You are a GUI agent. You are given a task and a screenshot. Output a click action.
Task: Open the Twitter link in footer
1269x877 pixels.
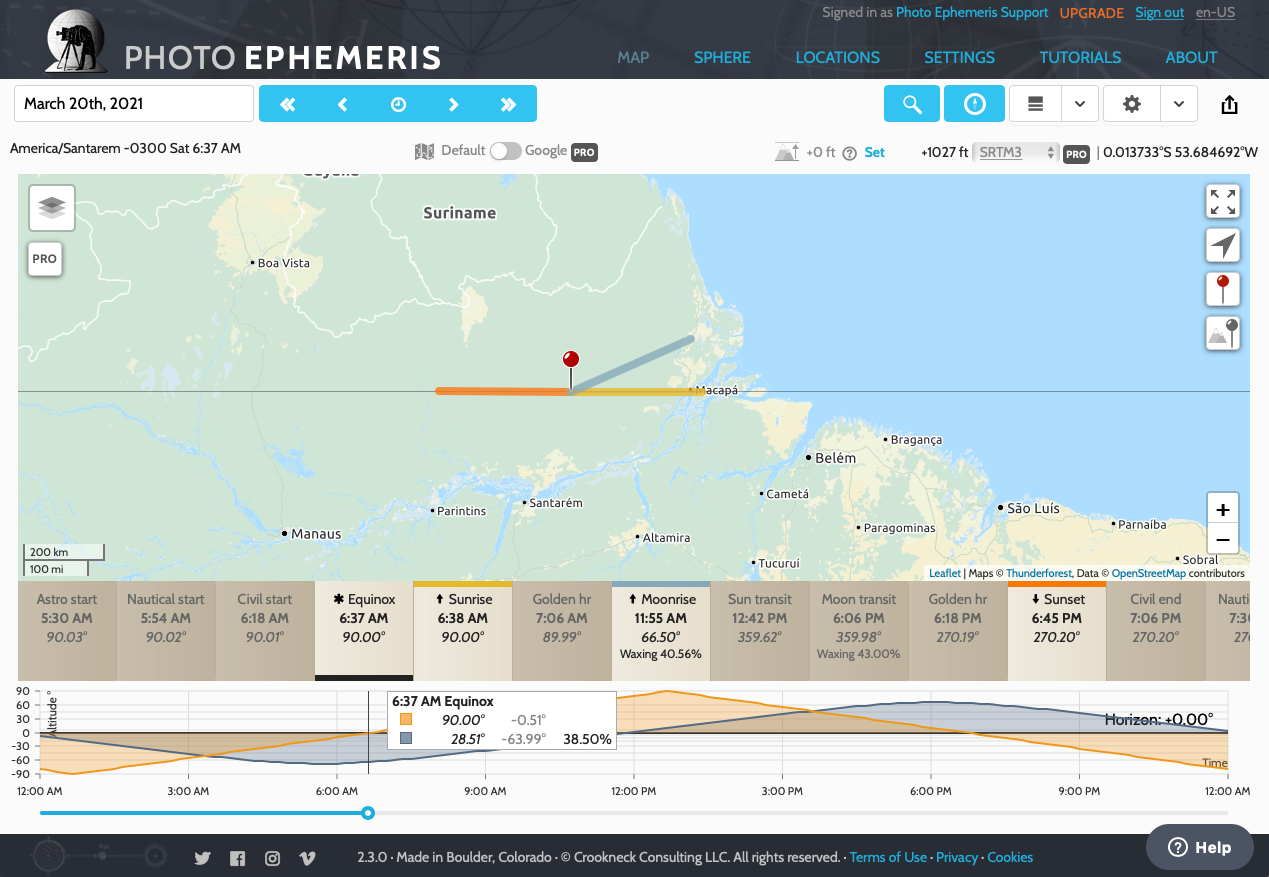pyautogui.click(x=202, y=858)
